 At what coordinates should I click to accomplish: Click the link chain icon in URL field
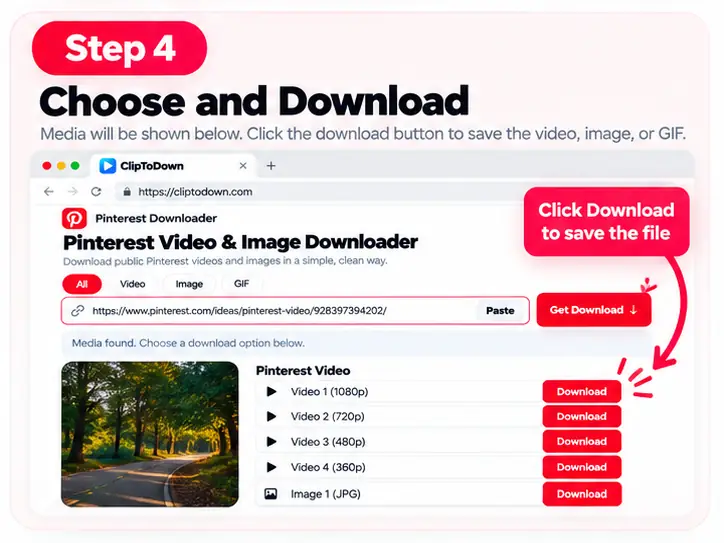tap(78, 311)
